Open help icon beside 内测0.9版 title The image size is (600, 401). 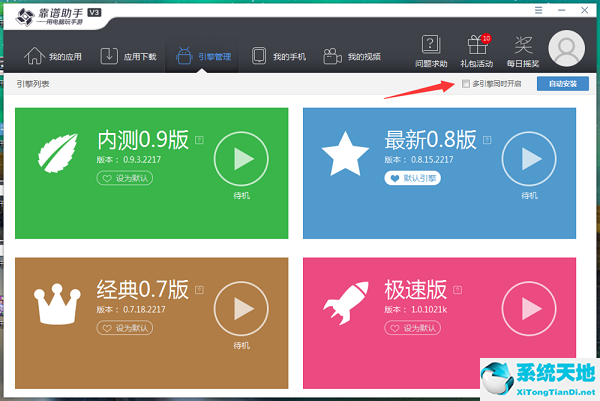tap(199, 140)
